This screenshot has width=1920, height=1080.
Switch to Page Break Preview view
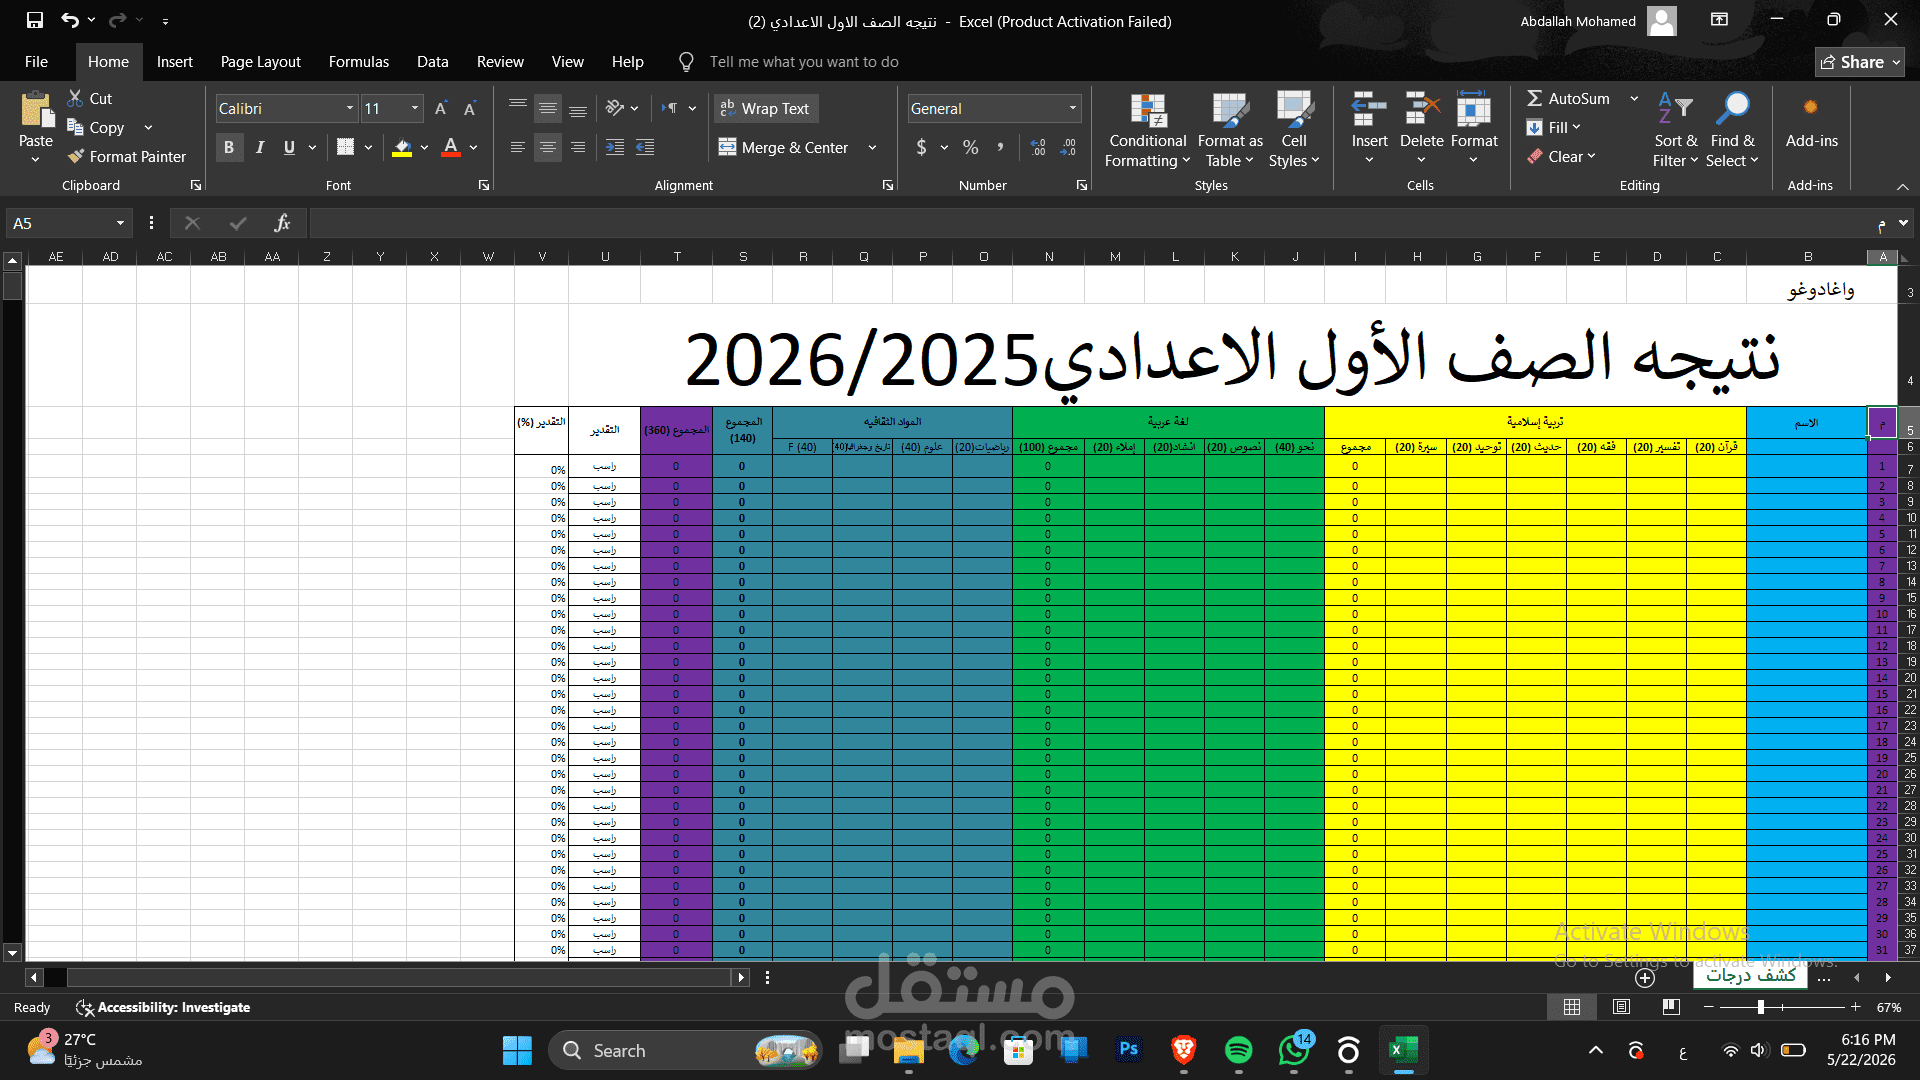(x=1671, y=1007)
